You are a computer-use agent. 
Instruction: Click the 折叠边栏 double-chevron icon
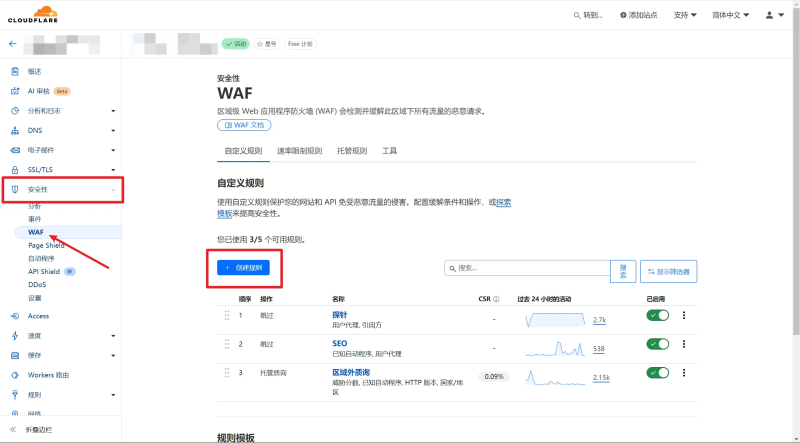(x=13, y=430)
